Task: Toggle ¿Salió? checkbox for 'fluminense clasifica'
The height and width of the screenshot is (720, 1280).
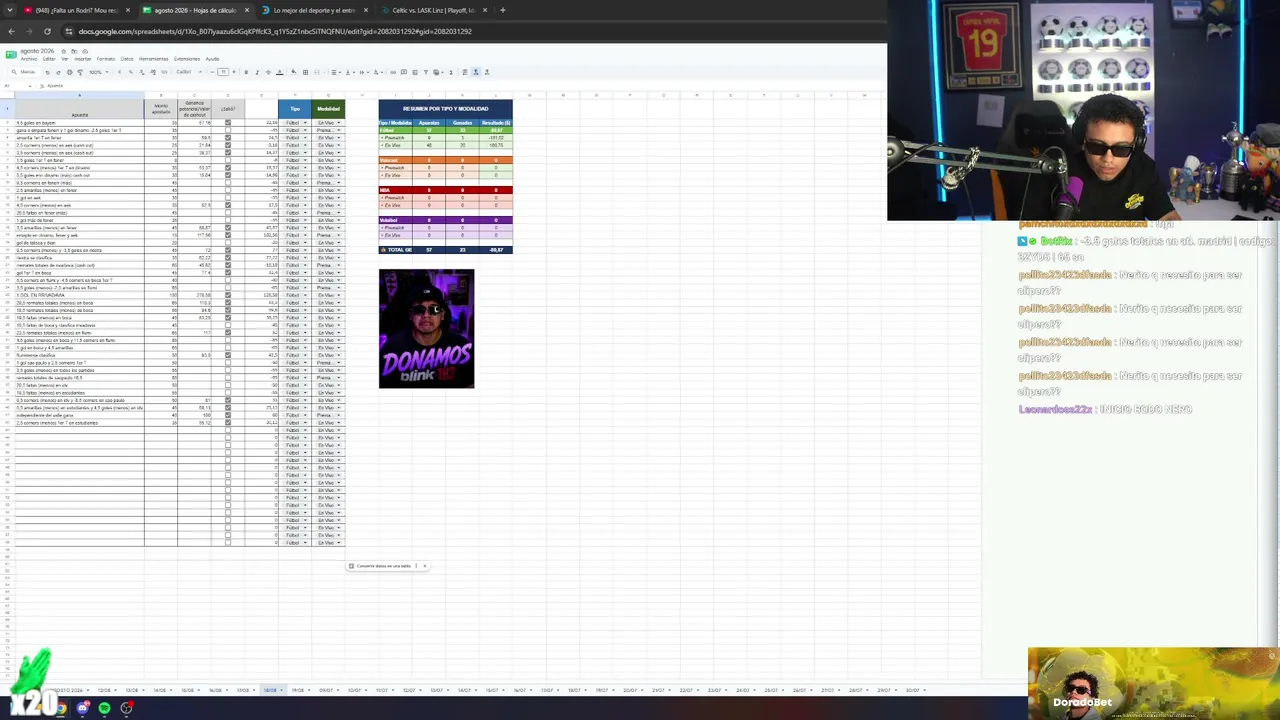Action: pyautogui.click(x=228, y=355)
